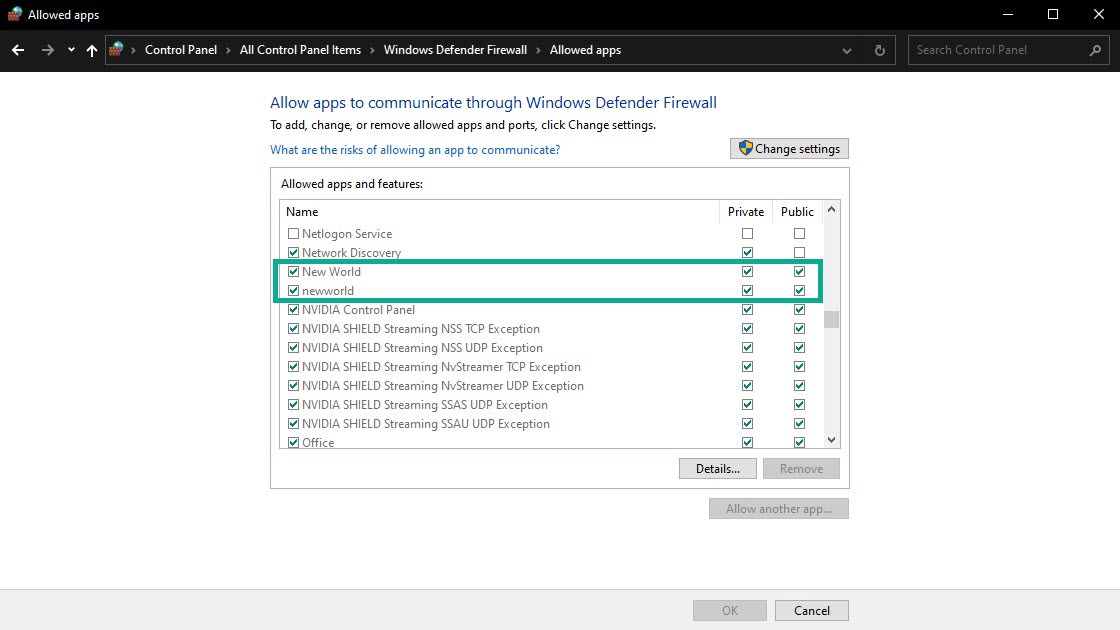
Task: Disable Private access for NVIDIA Control Panel
Action: [747, 309]
